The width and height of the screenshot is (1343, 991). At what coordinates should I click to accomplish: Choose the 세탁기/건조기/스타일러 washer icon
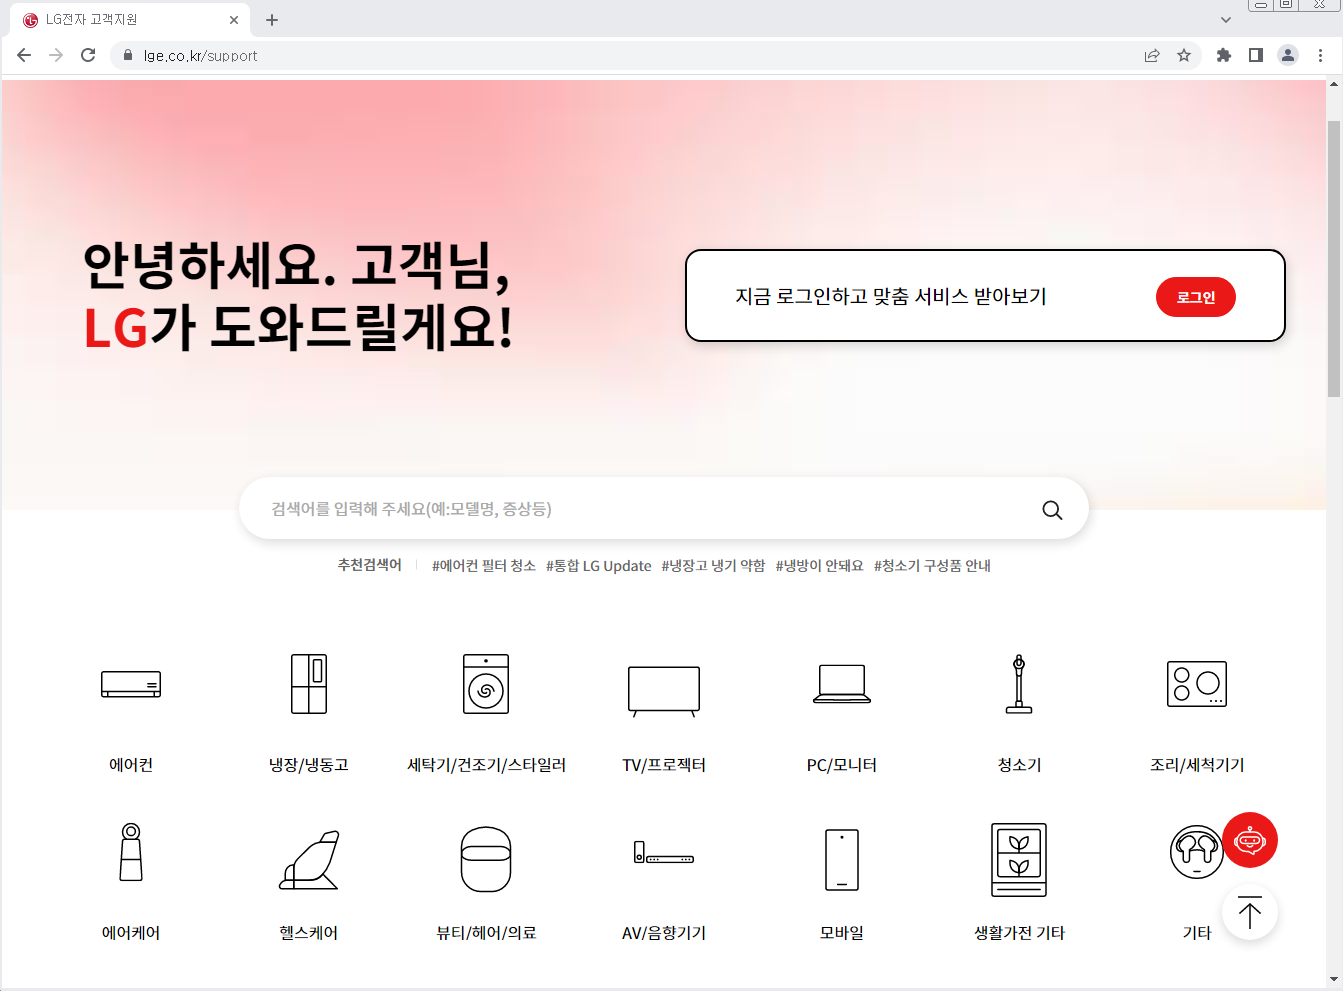coord(486,684)
